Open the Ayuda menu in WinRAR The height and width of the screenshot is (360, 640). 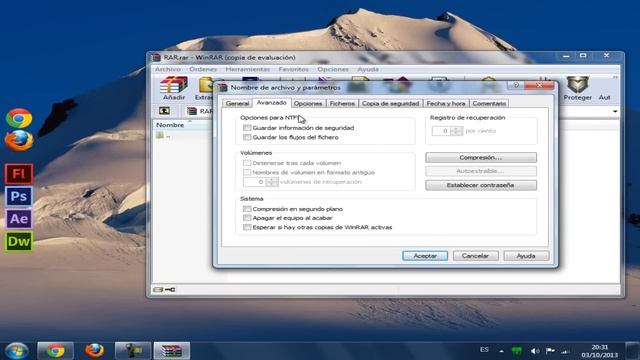(368, 69)
